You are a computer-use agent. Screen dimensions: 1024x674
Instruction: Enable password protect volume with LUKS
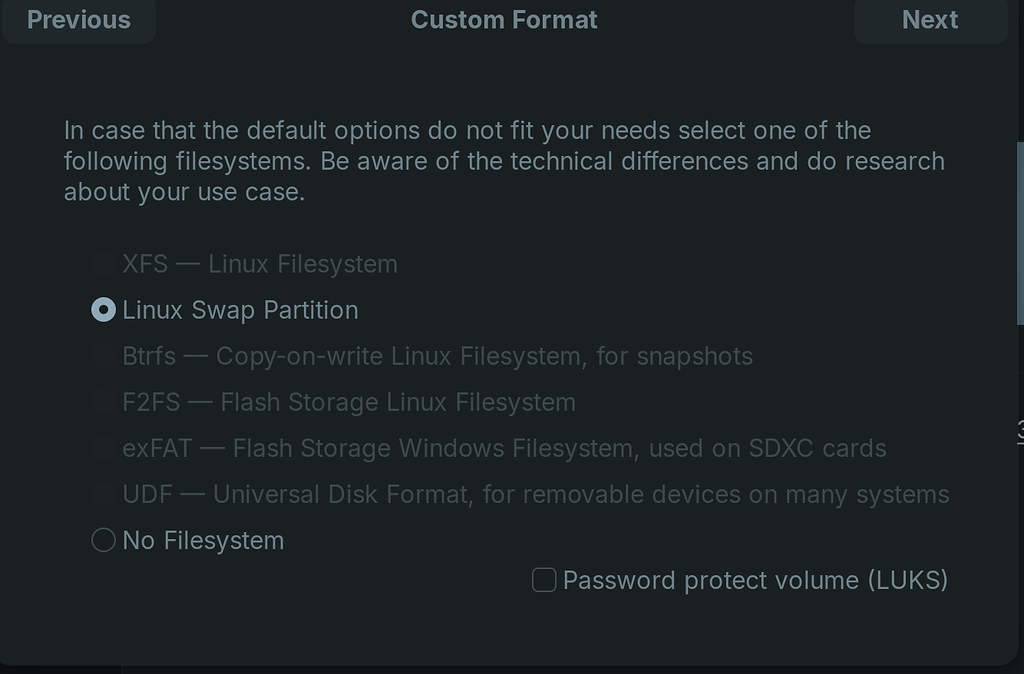544,580
